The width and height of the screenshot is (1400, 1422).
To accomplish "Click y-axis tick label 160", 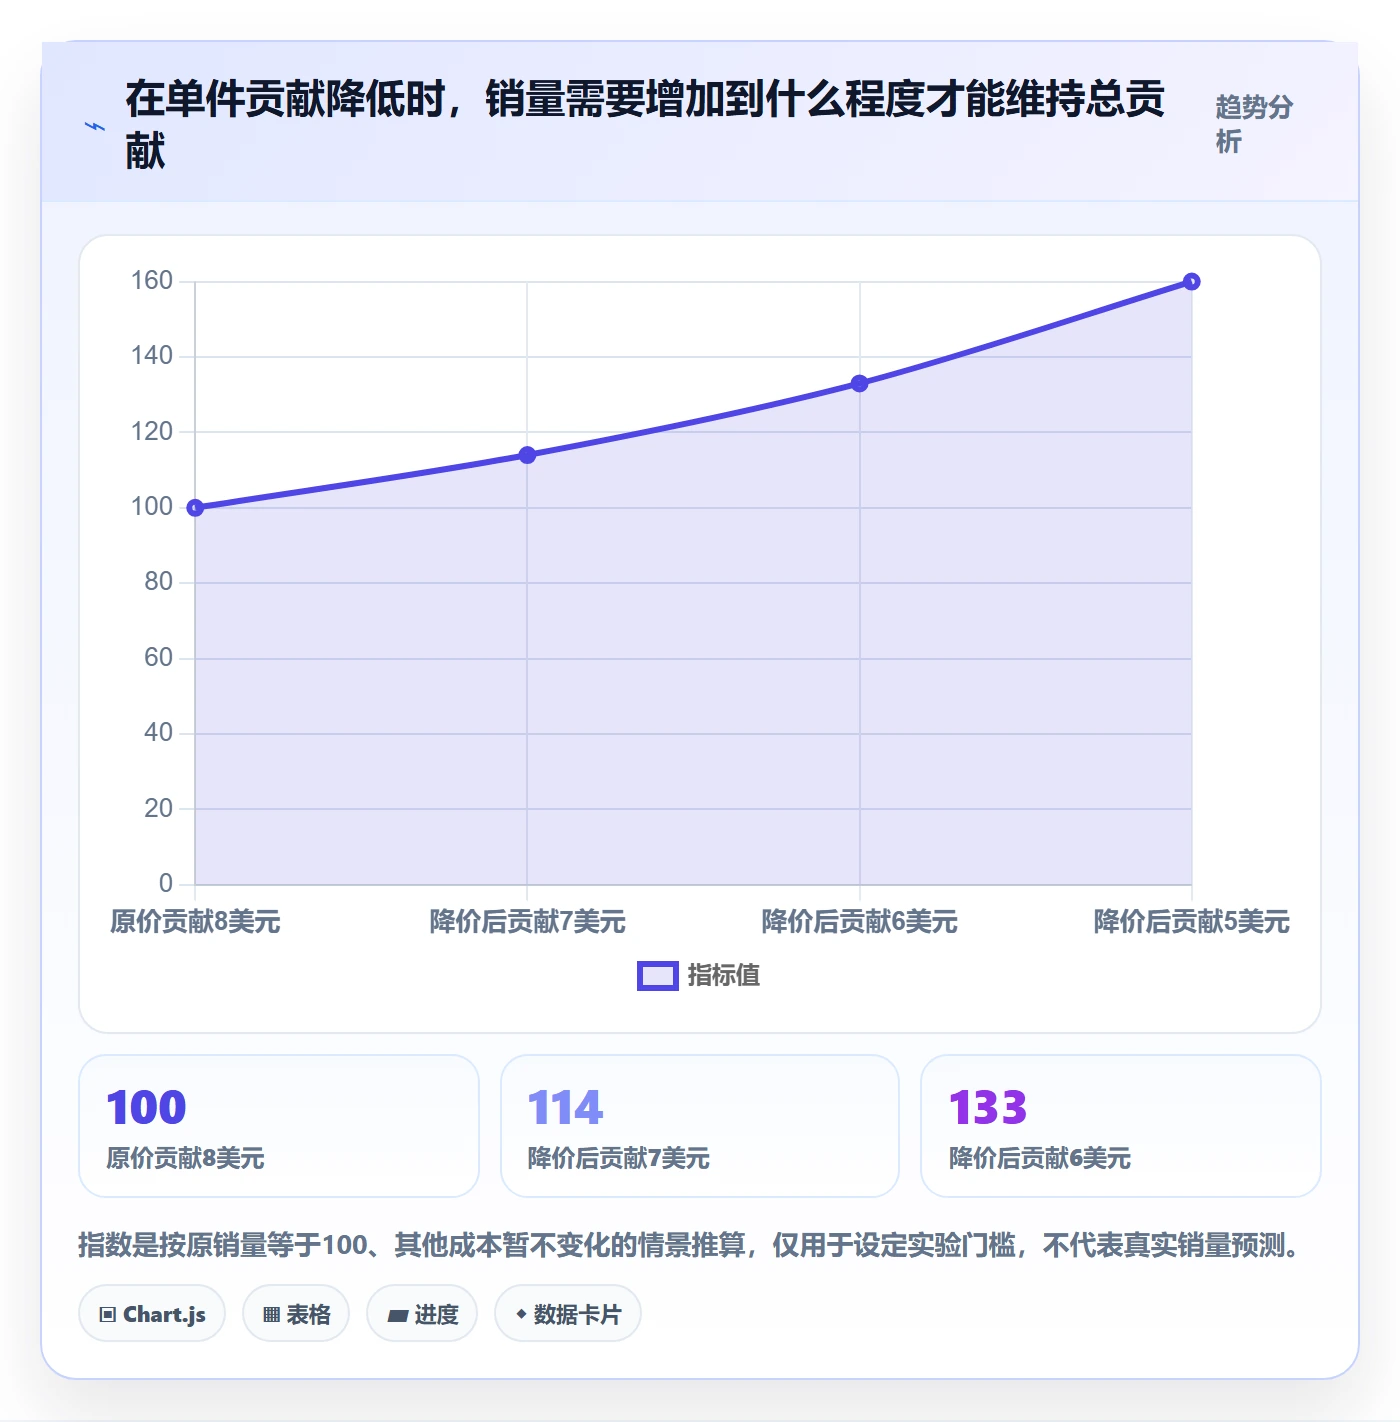I will coord(152,281).
